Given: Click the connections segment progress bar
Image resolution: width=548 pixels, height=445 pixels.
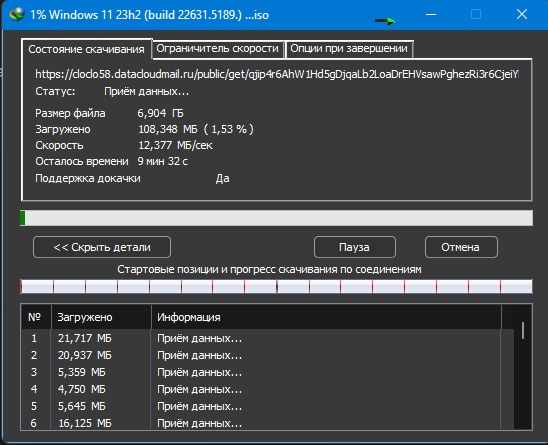Looking at the screenshot, I should [276, 286].
